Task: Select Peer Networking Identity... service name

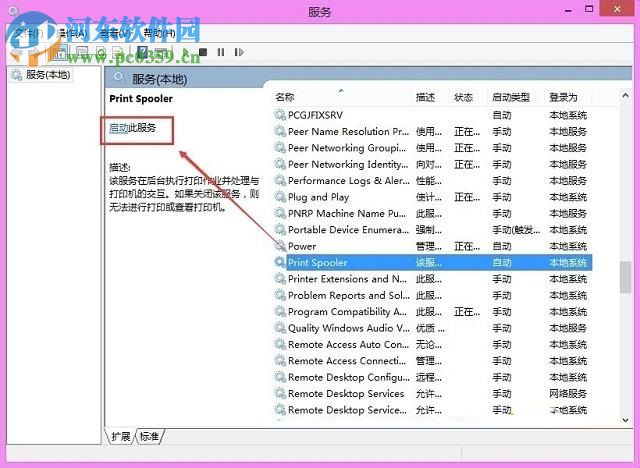Action: tap(348, 164)
